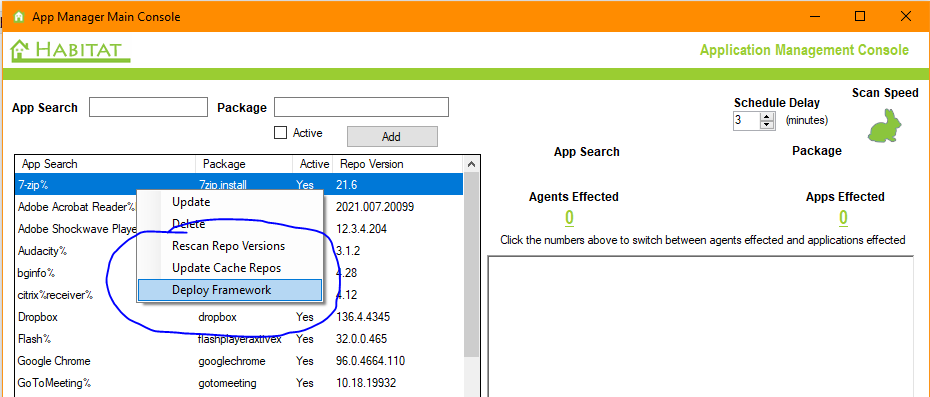Click the Agents Effected count link
The width and height of the screenshot is (930, 397).
[x=569, y=218]
